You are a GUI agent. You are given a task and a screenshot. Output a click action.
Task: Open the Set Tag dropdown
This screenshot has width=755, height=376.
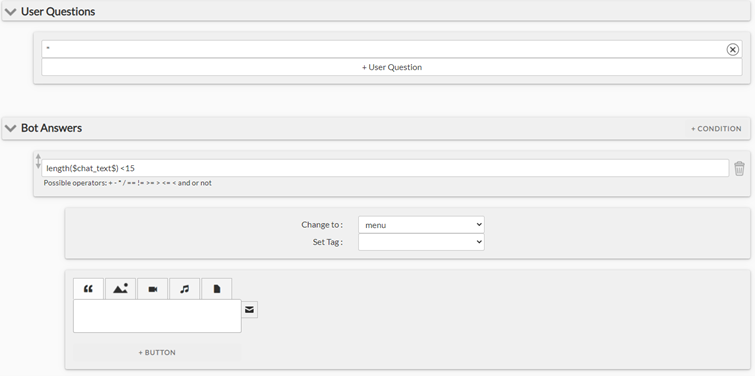[421, 242]
